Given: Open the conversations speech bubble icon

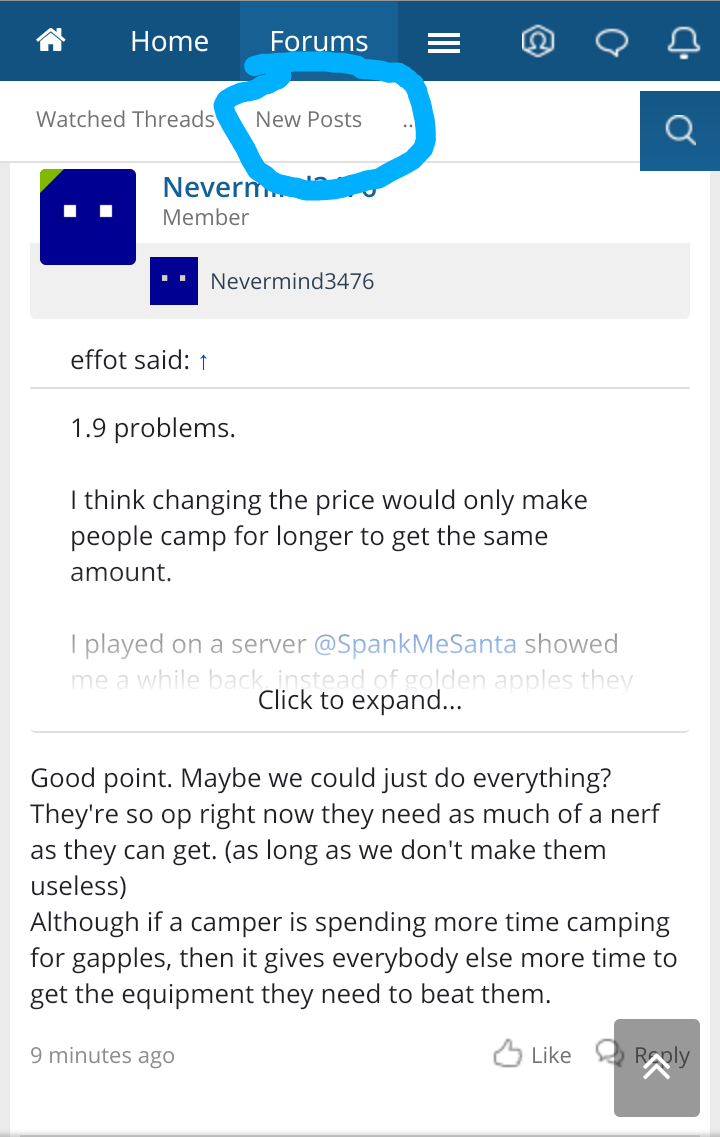Looking at the screenshot, I should (x=611, y=43).
